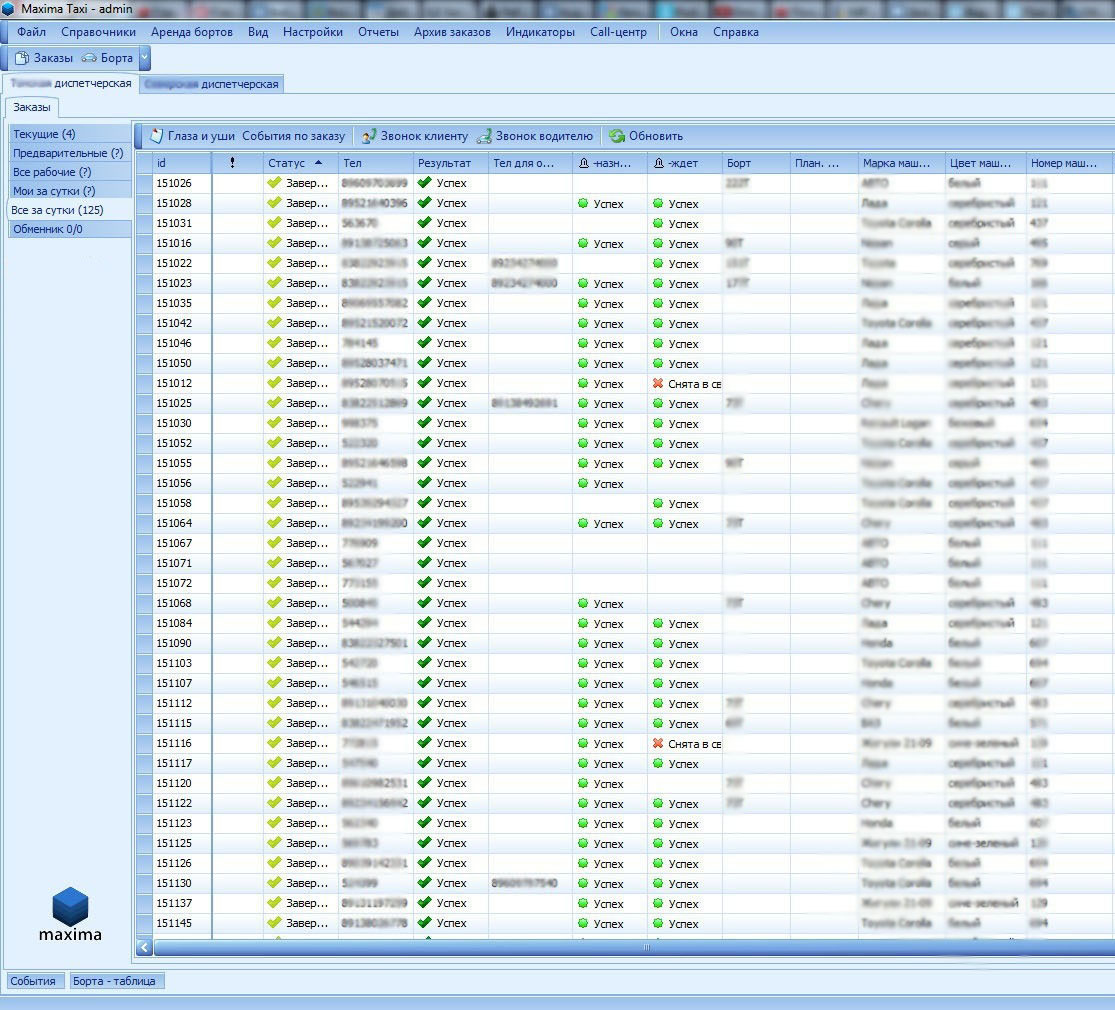The image size is (1115, 1010).
Task: Click status checkmark icon in row 151028
Action: (274, 203)
